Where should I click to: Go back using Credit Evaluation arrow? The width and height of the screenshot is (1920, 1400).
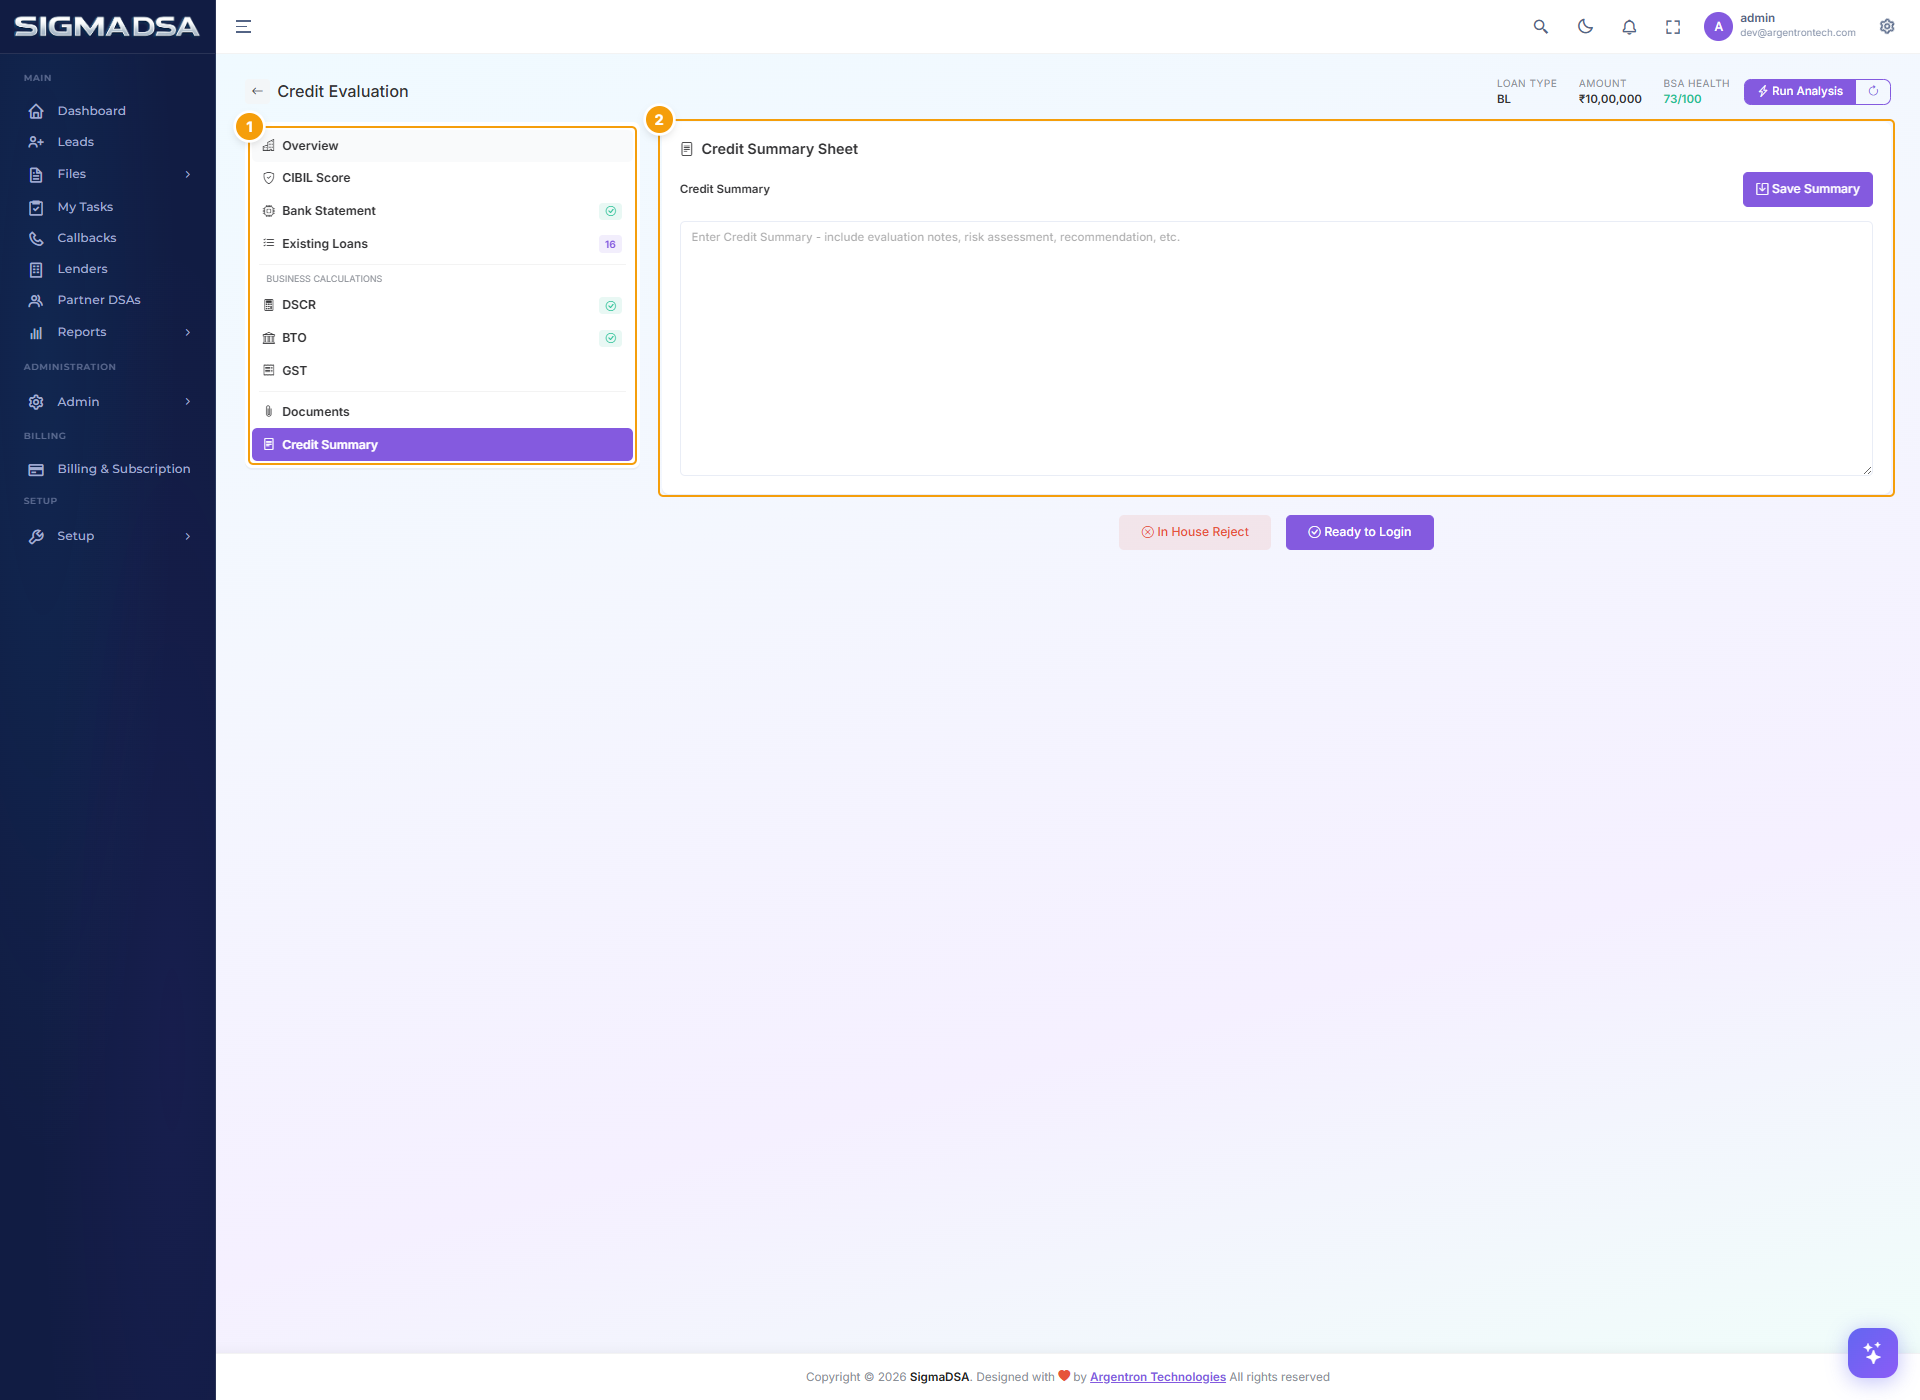click(257, 91)
